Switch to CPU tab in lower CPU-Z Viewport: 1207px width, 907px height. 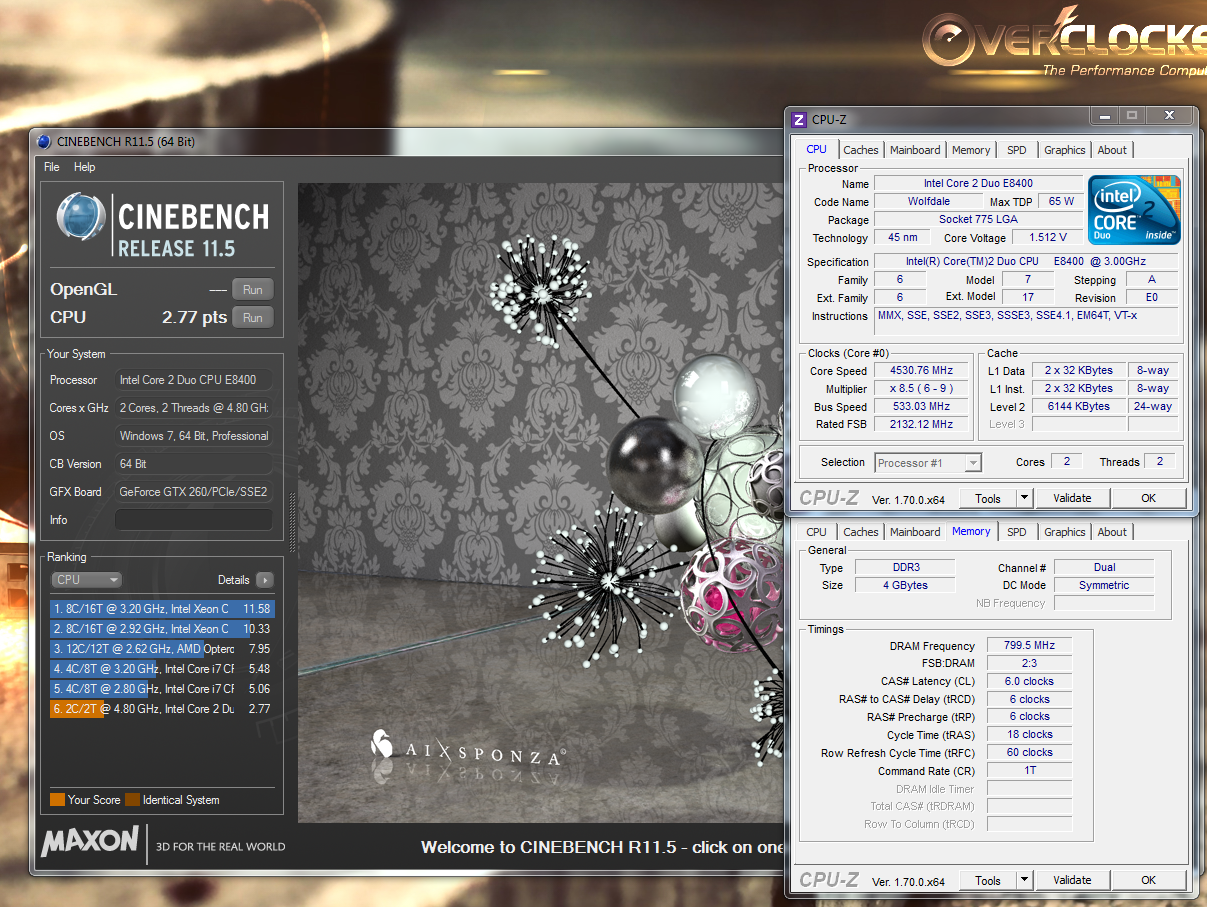(817, 532)
